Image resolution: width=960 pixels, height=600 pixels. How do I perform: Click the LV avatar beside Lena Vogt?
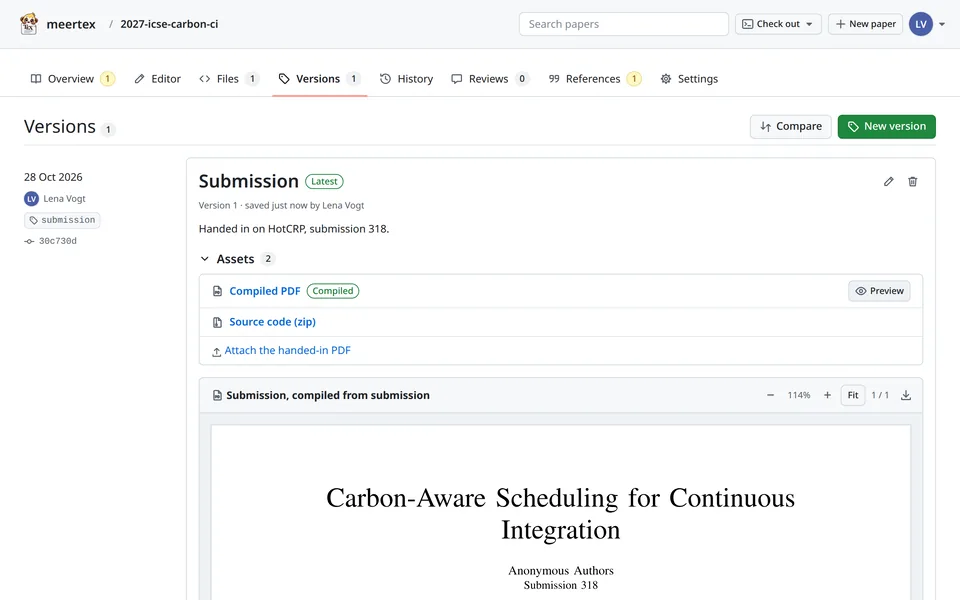[x=31, y=198]
